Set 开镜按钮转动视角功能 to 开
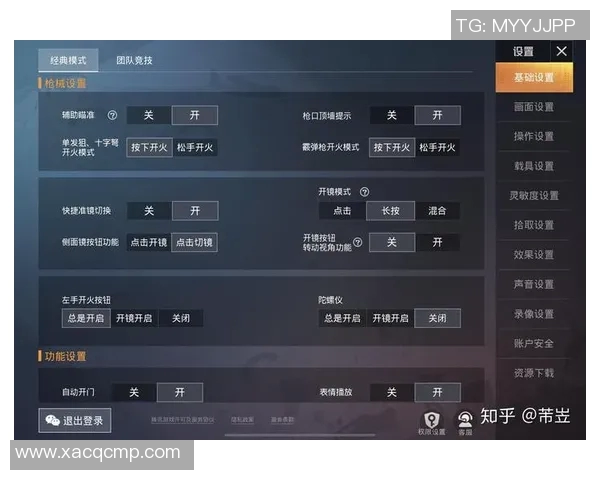Viewport: 600px width, 480px height. tap(437, 242)
